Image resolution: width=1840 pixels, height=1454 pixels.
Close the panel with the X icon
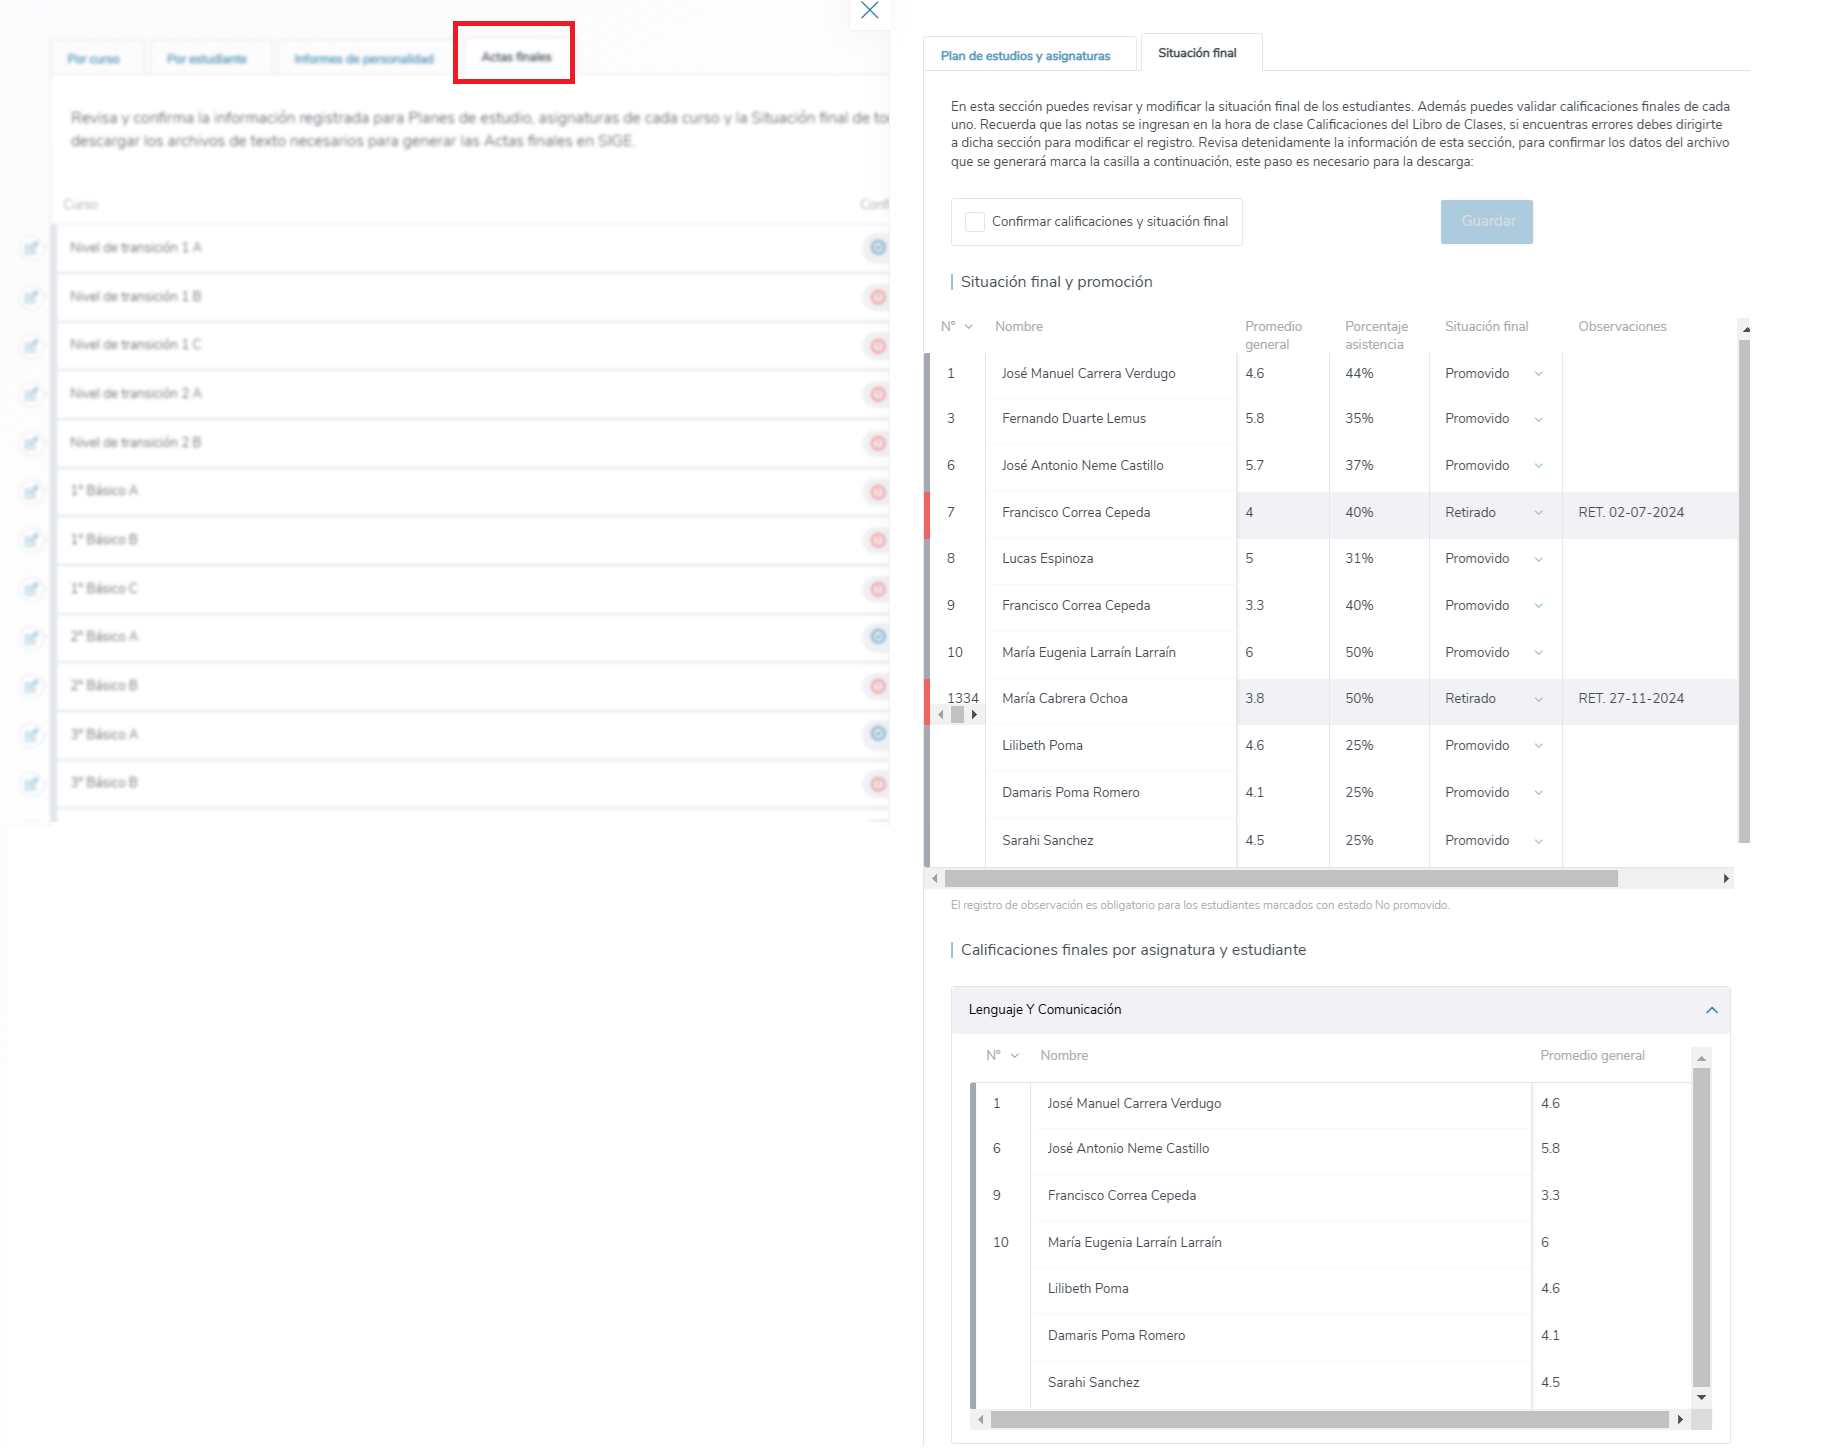[869, 11]
